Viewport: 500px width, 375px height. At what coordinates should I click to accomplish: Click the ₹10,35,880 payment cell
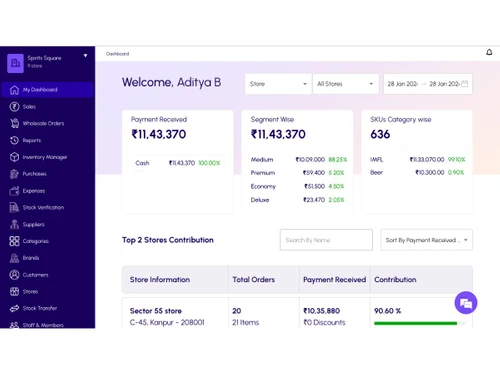pyautogui.click(x=321, y=311)
